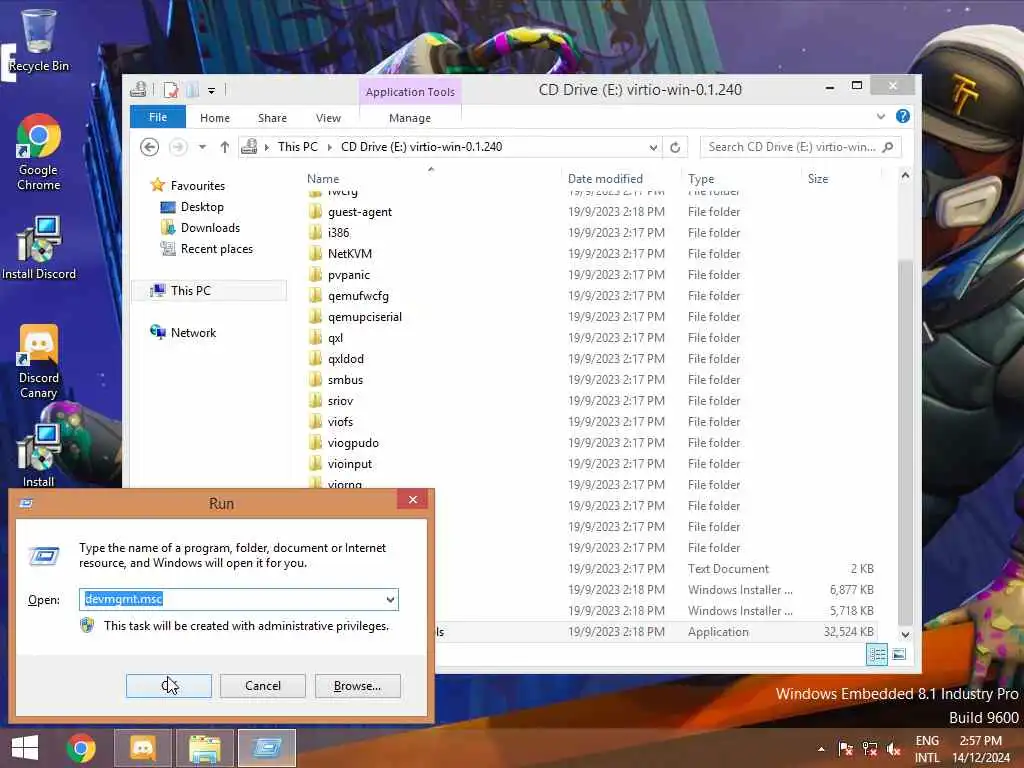Open the volume mute tray icon
This screenshot has height=768, width=1024.
coord(893,748)
